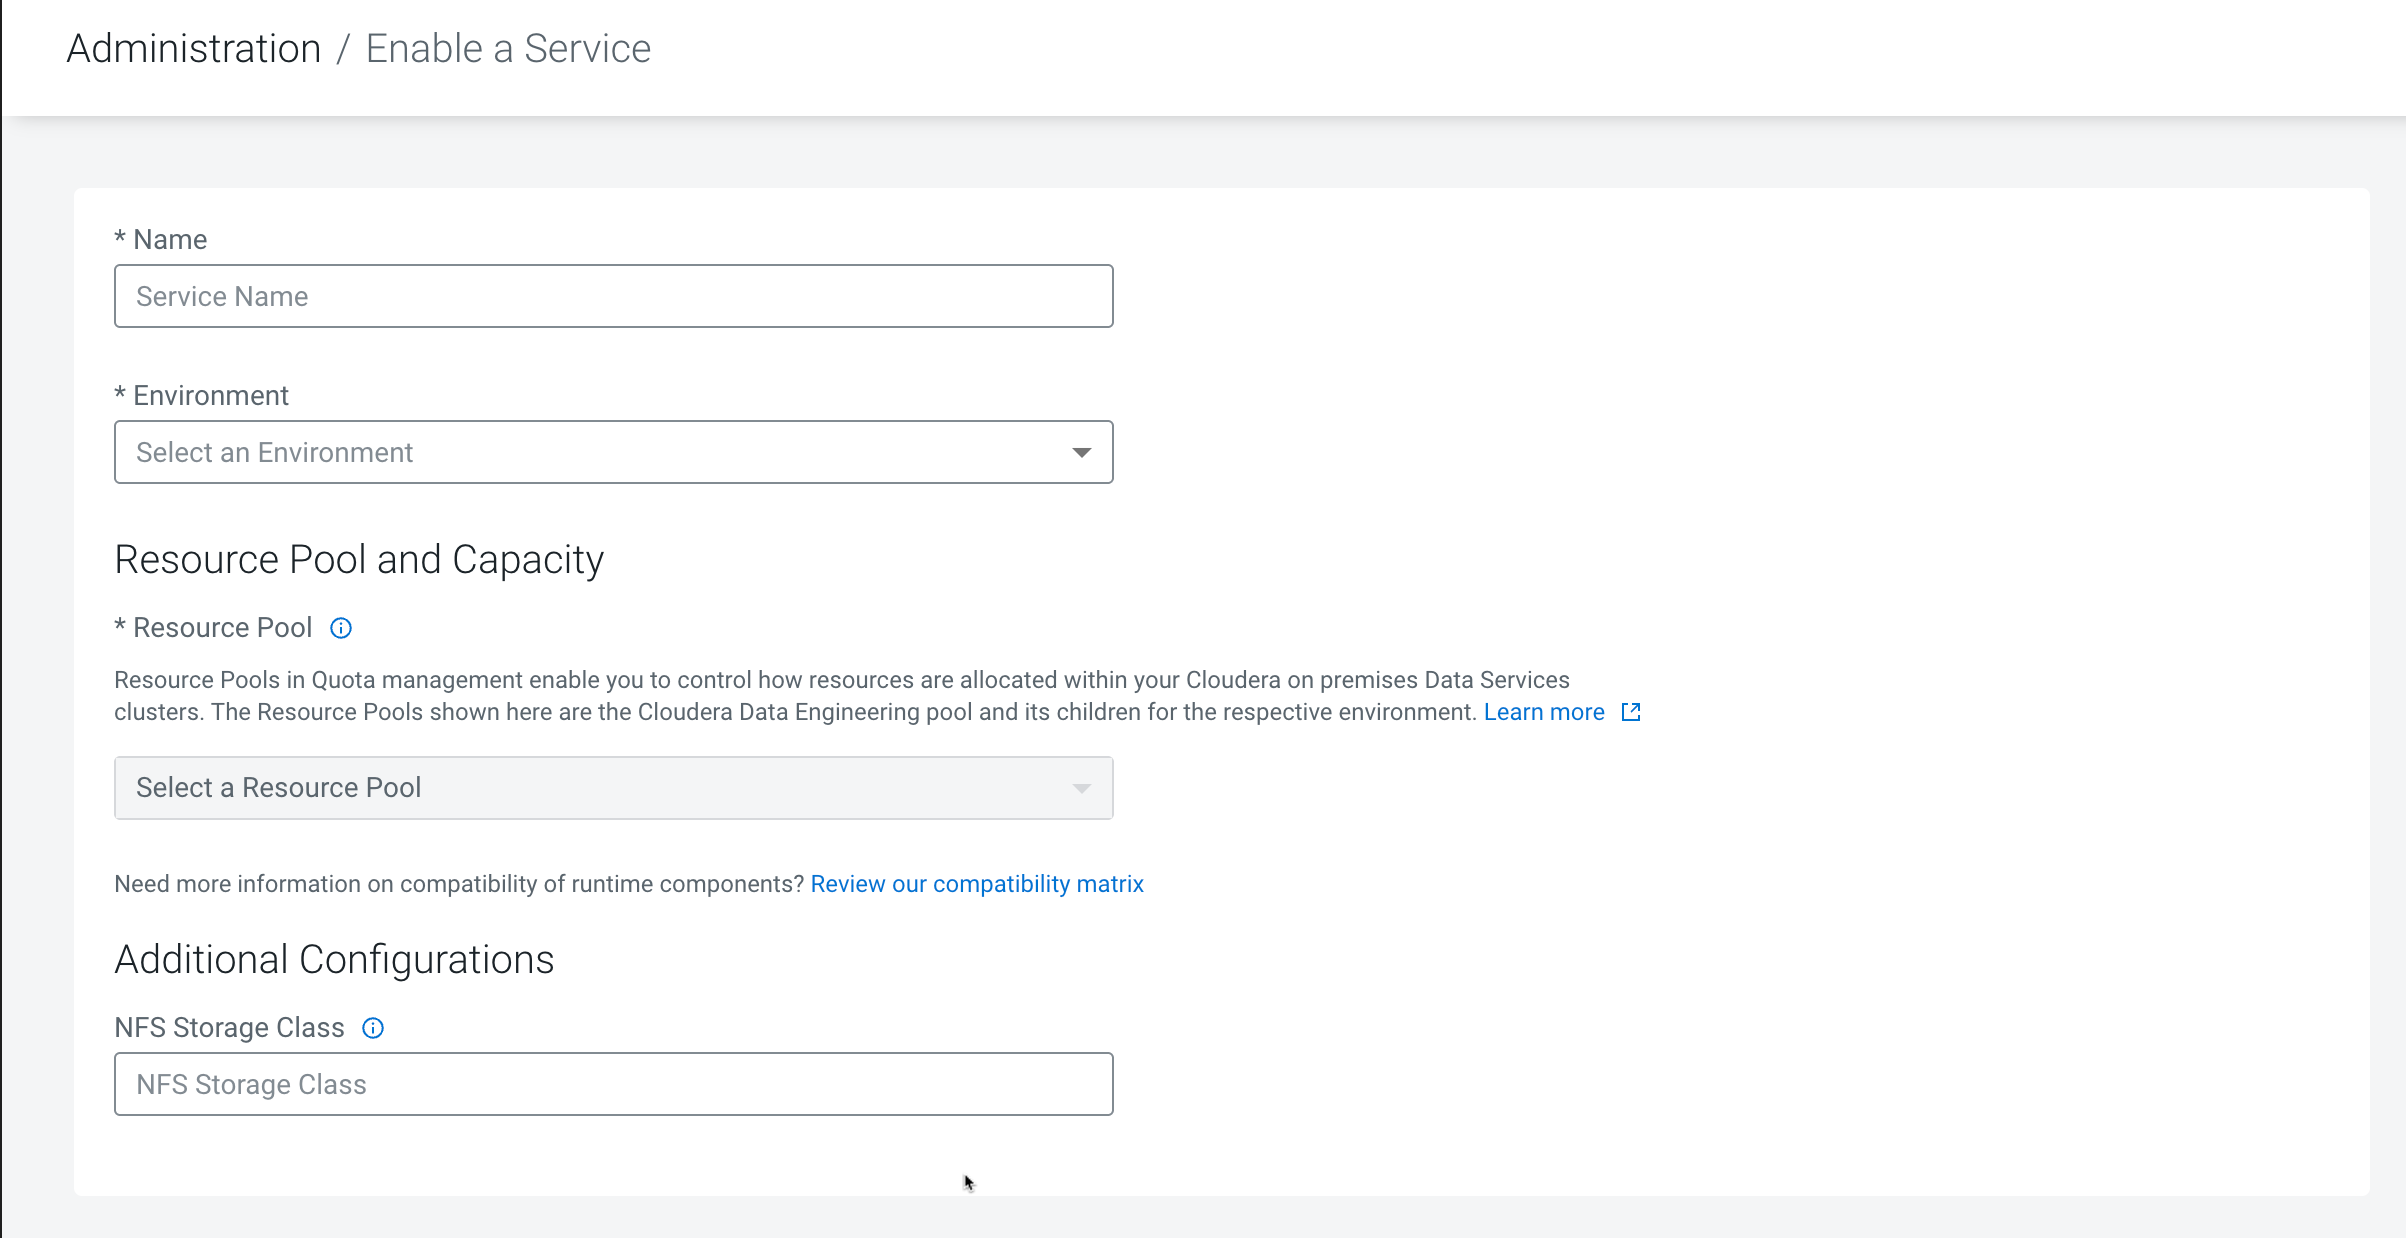Focus the Service Name input field
The width and height of the screenshot is (2406, 1238).
tap(612, 296)
